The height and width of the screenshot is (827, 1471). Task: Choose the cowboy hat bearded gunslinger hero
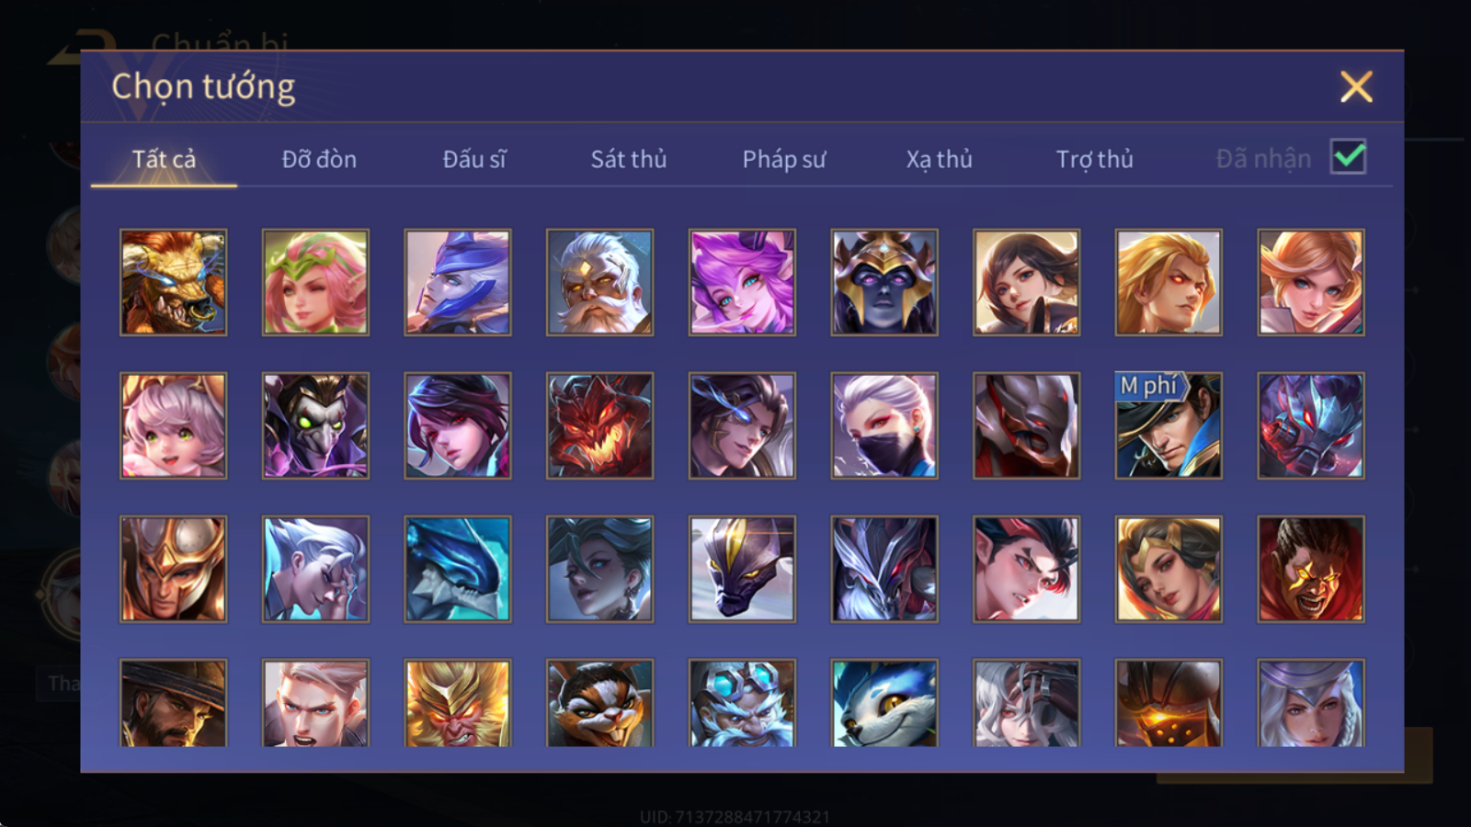click(173, 702)
